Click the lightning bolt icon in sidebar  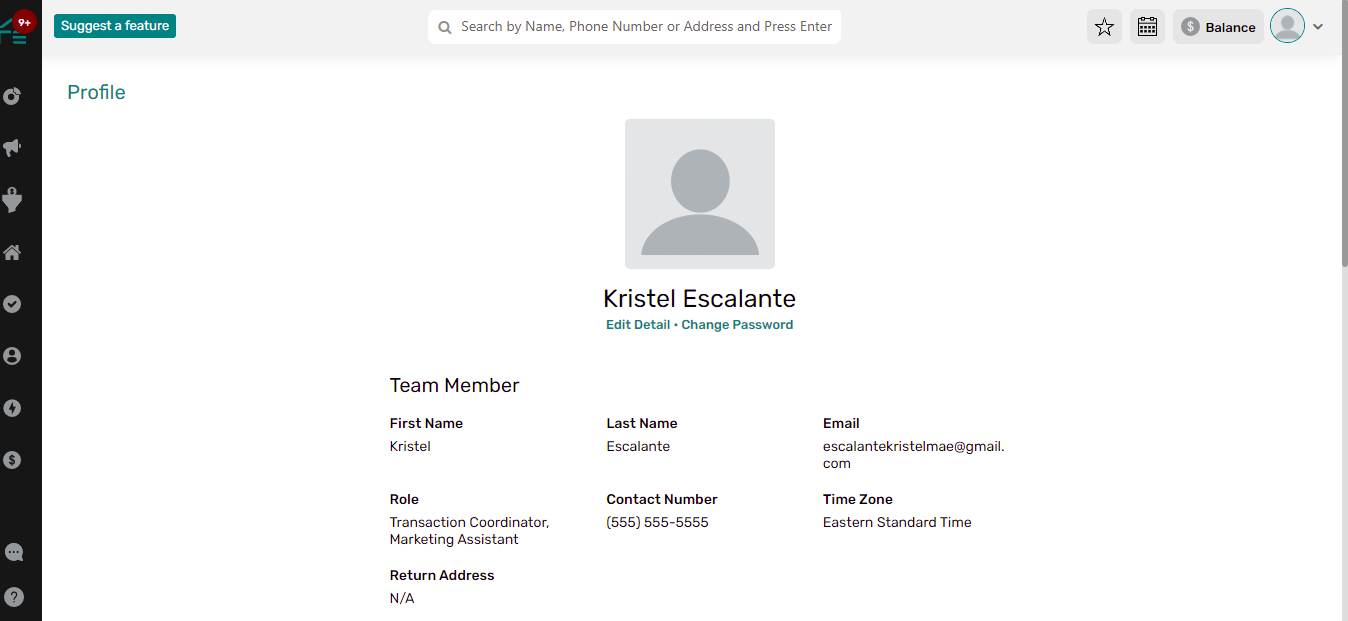coord(12,408)
